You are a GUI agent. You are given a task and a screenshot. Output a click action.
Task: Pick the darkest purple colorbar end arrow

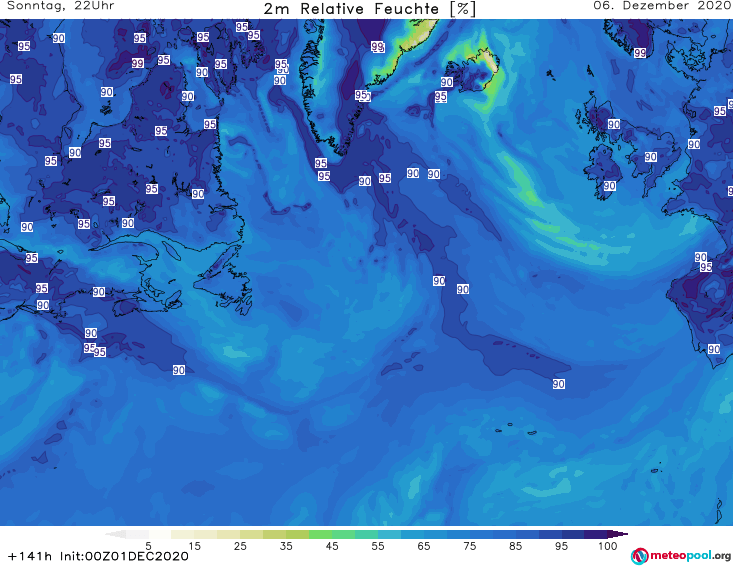[x=617, y=534]
